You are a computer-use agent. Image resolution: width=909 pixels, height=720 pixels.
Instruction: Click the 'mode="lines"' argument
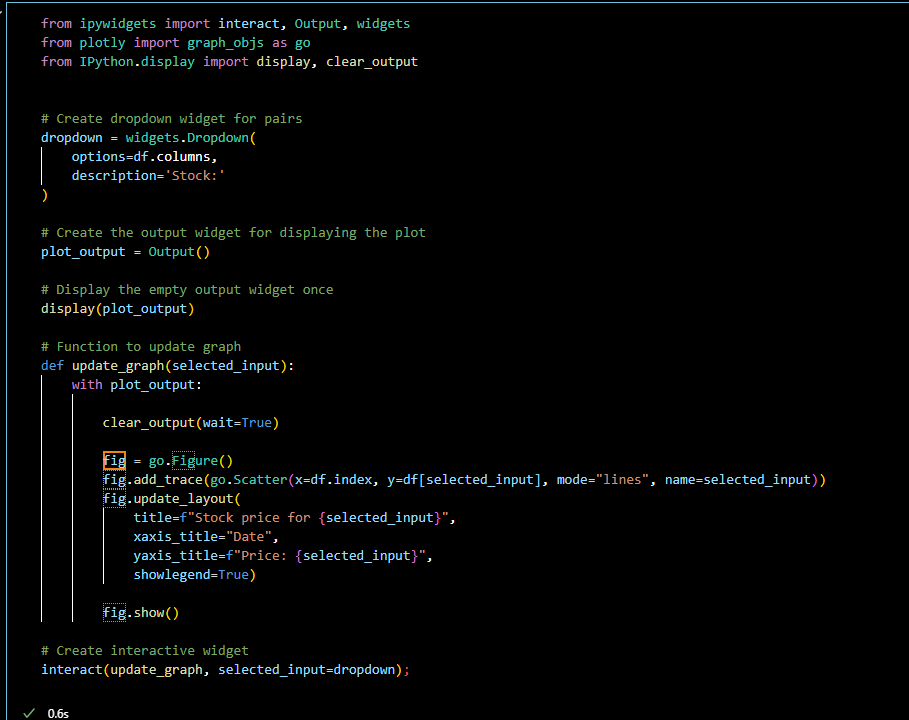603,480
